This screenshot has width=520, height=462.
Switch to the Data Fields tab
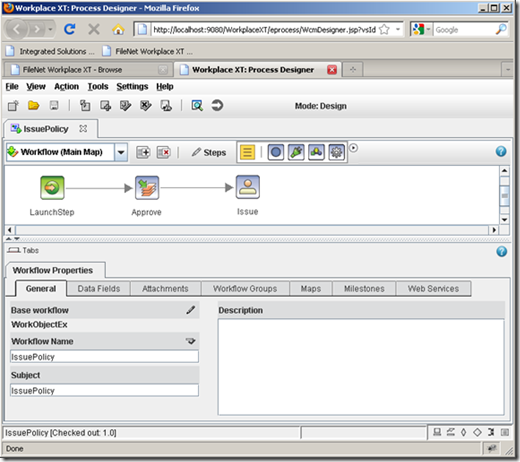[99, 289]
